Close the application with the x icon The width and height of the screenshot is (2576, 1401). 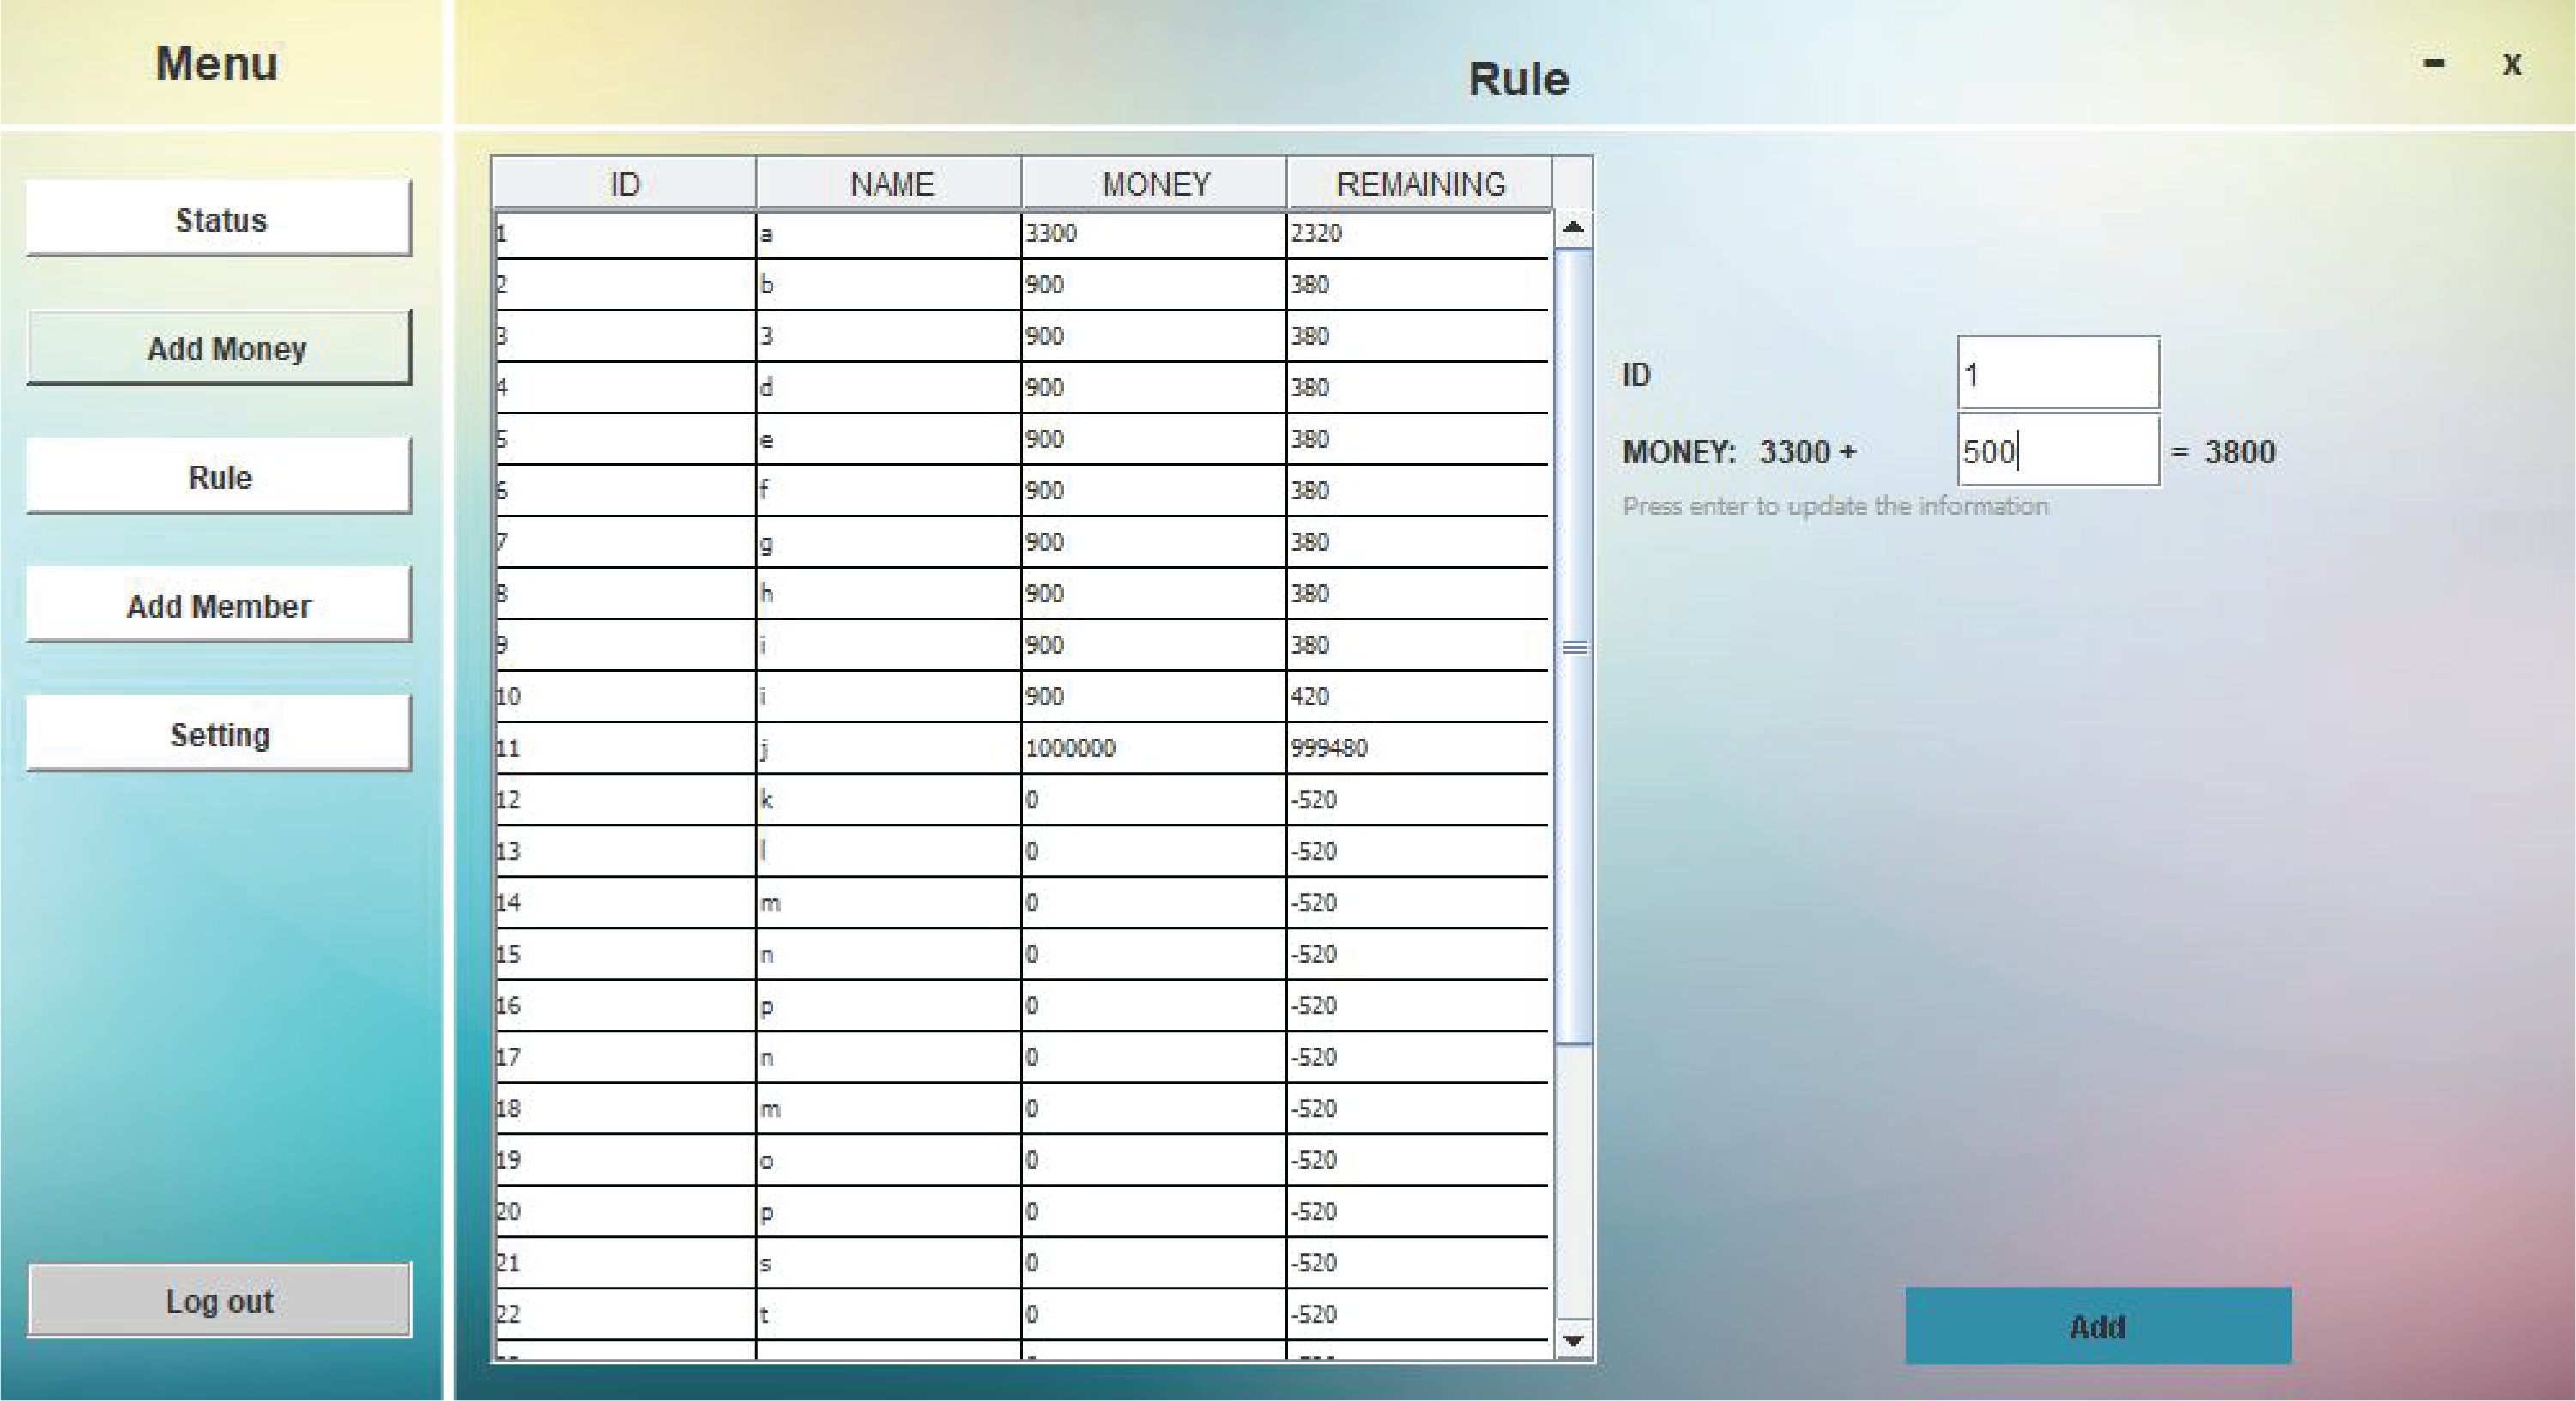point(2511,64)
